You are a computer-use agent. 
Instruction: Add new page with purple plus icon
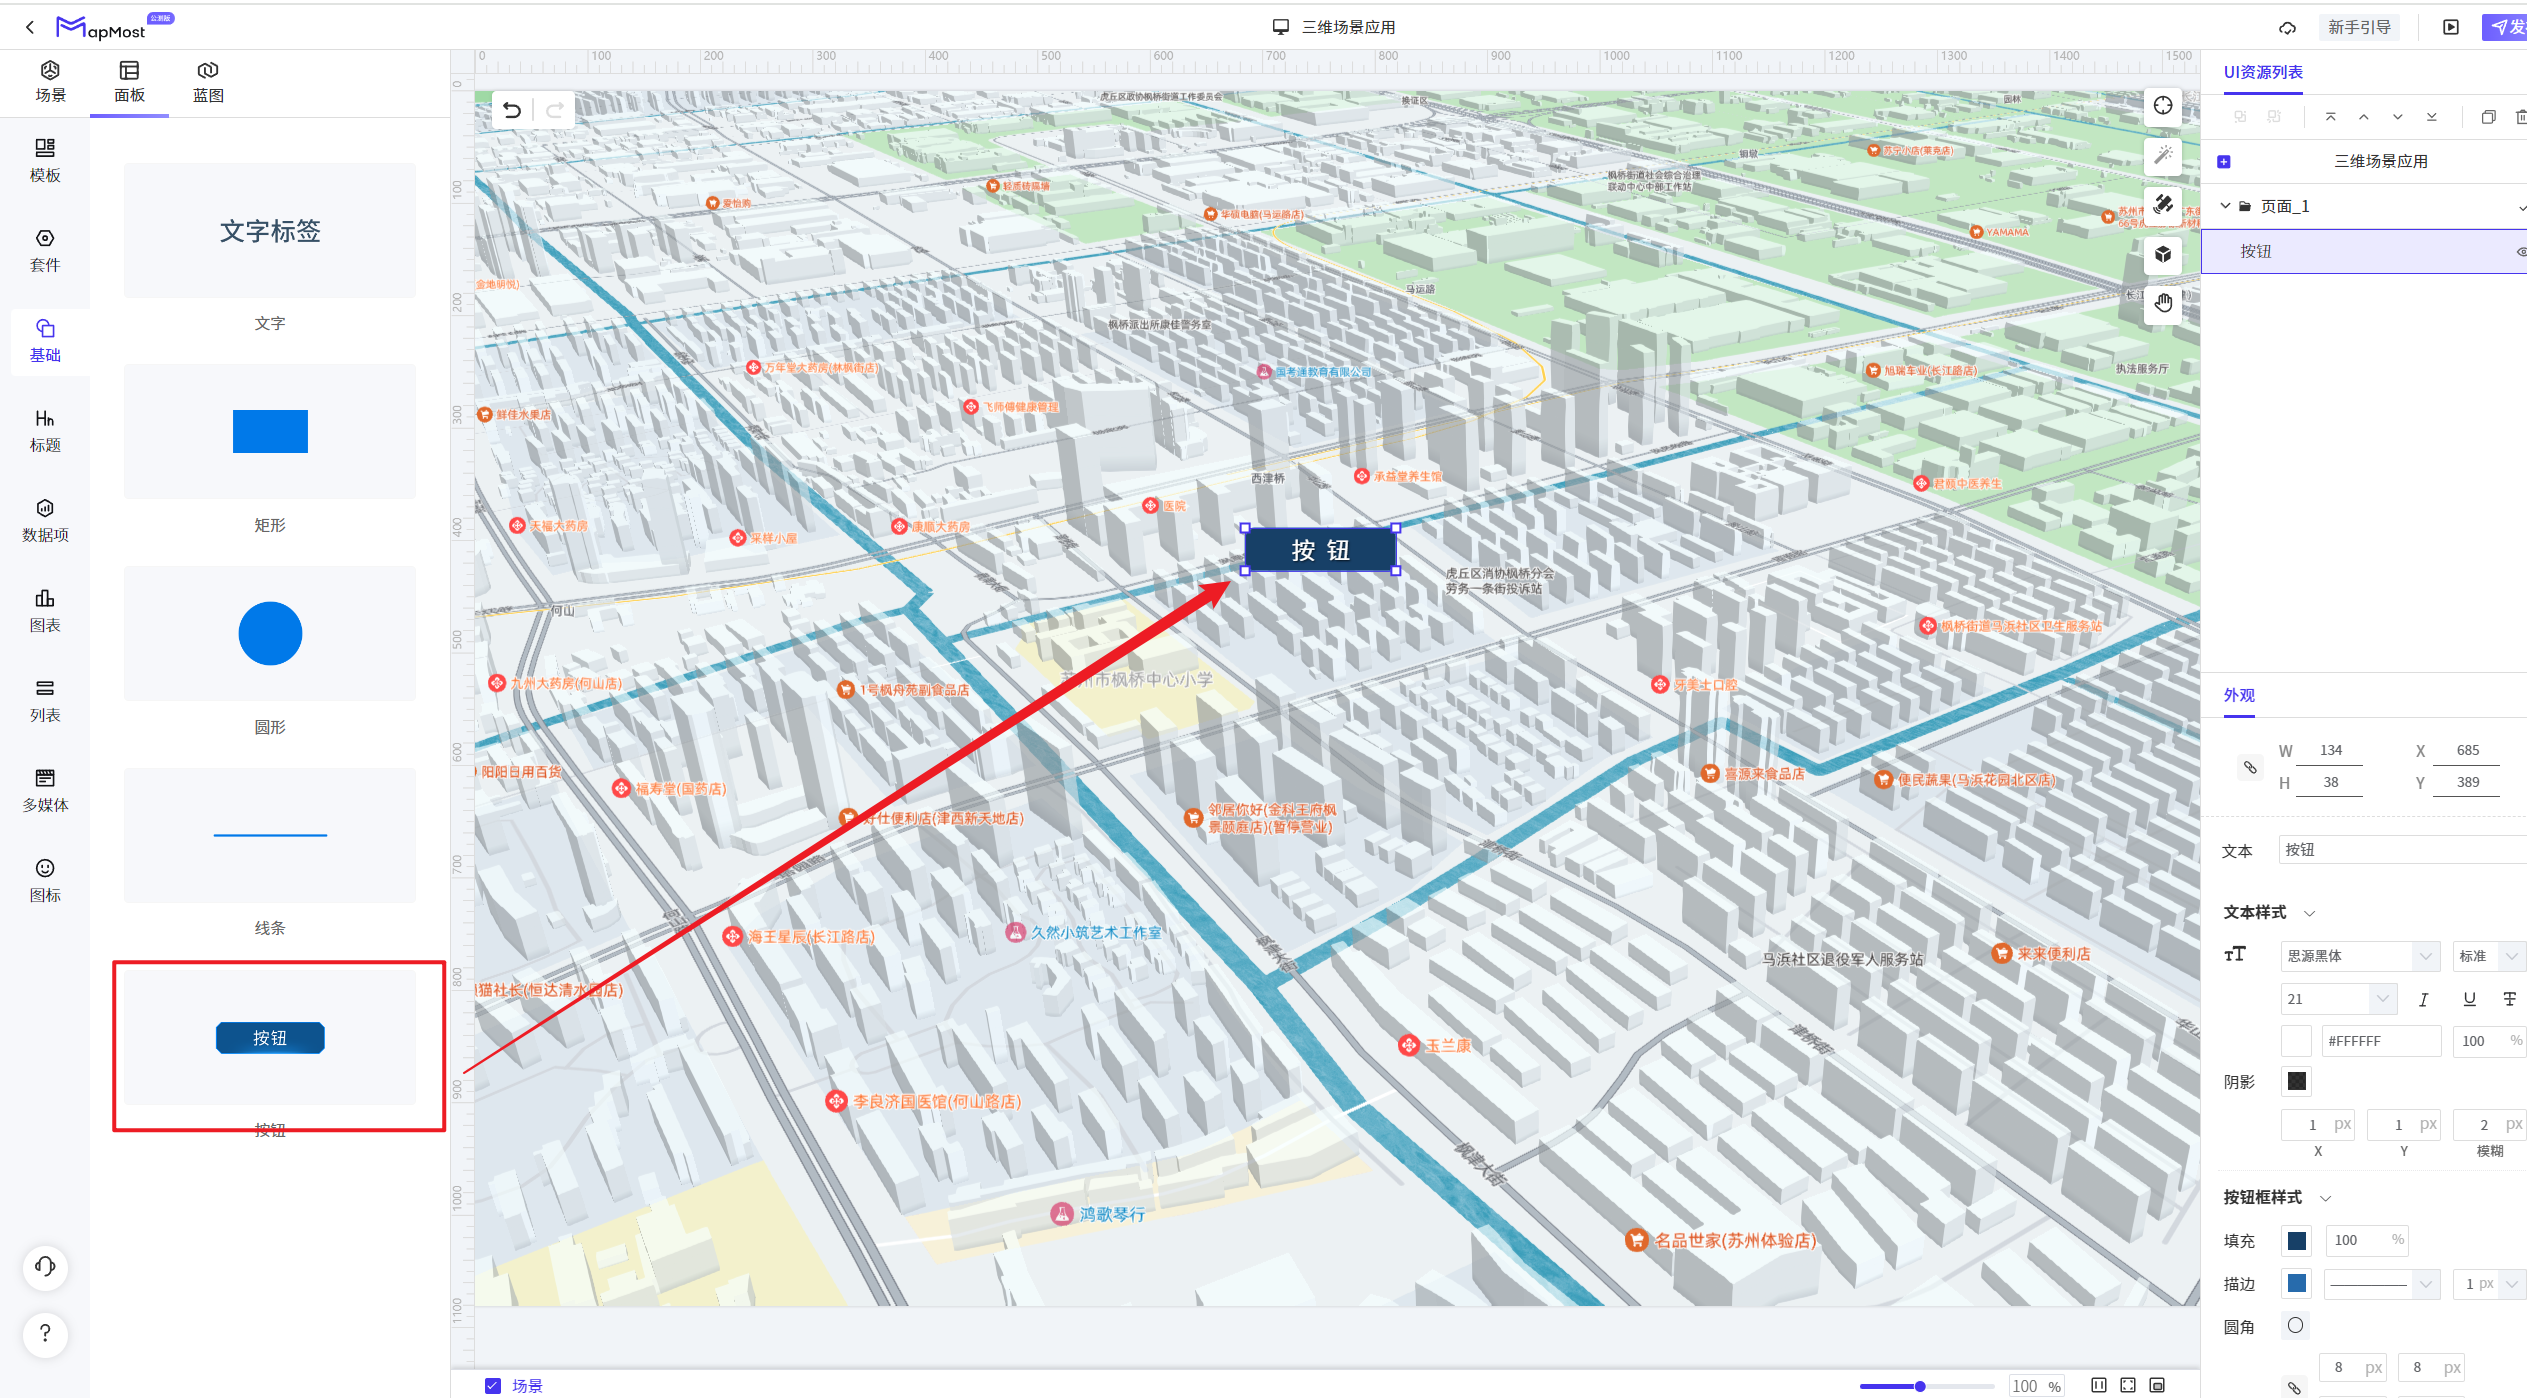[x=2224, y=162]
